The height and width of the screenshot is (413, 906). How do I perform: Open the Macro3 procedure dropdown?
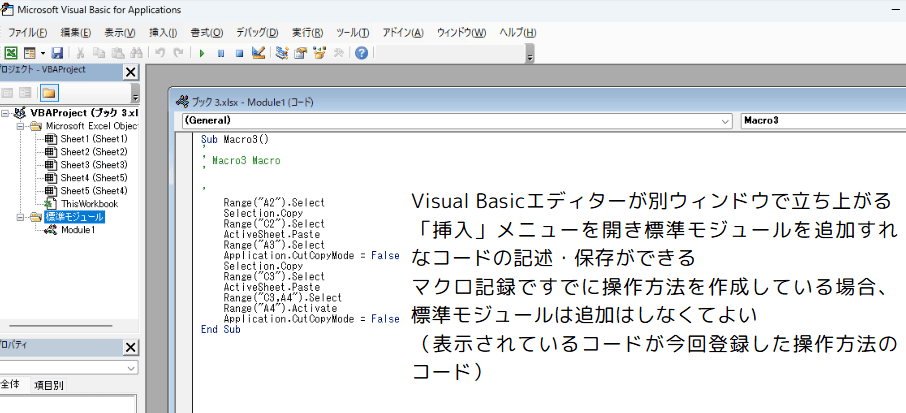click(823, 121)
